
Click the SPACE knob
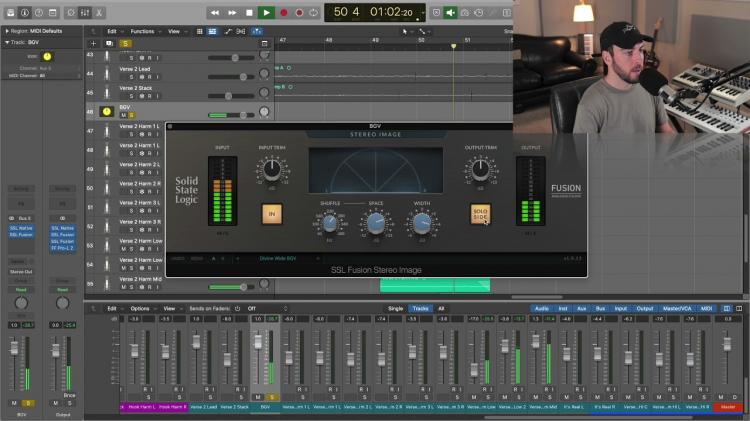click(x=375, y=223)
